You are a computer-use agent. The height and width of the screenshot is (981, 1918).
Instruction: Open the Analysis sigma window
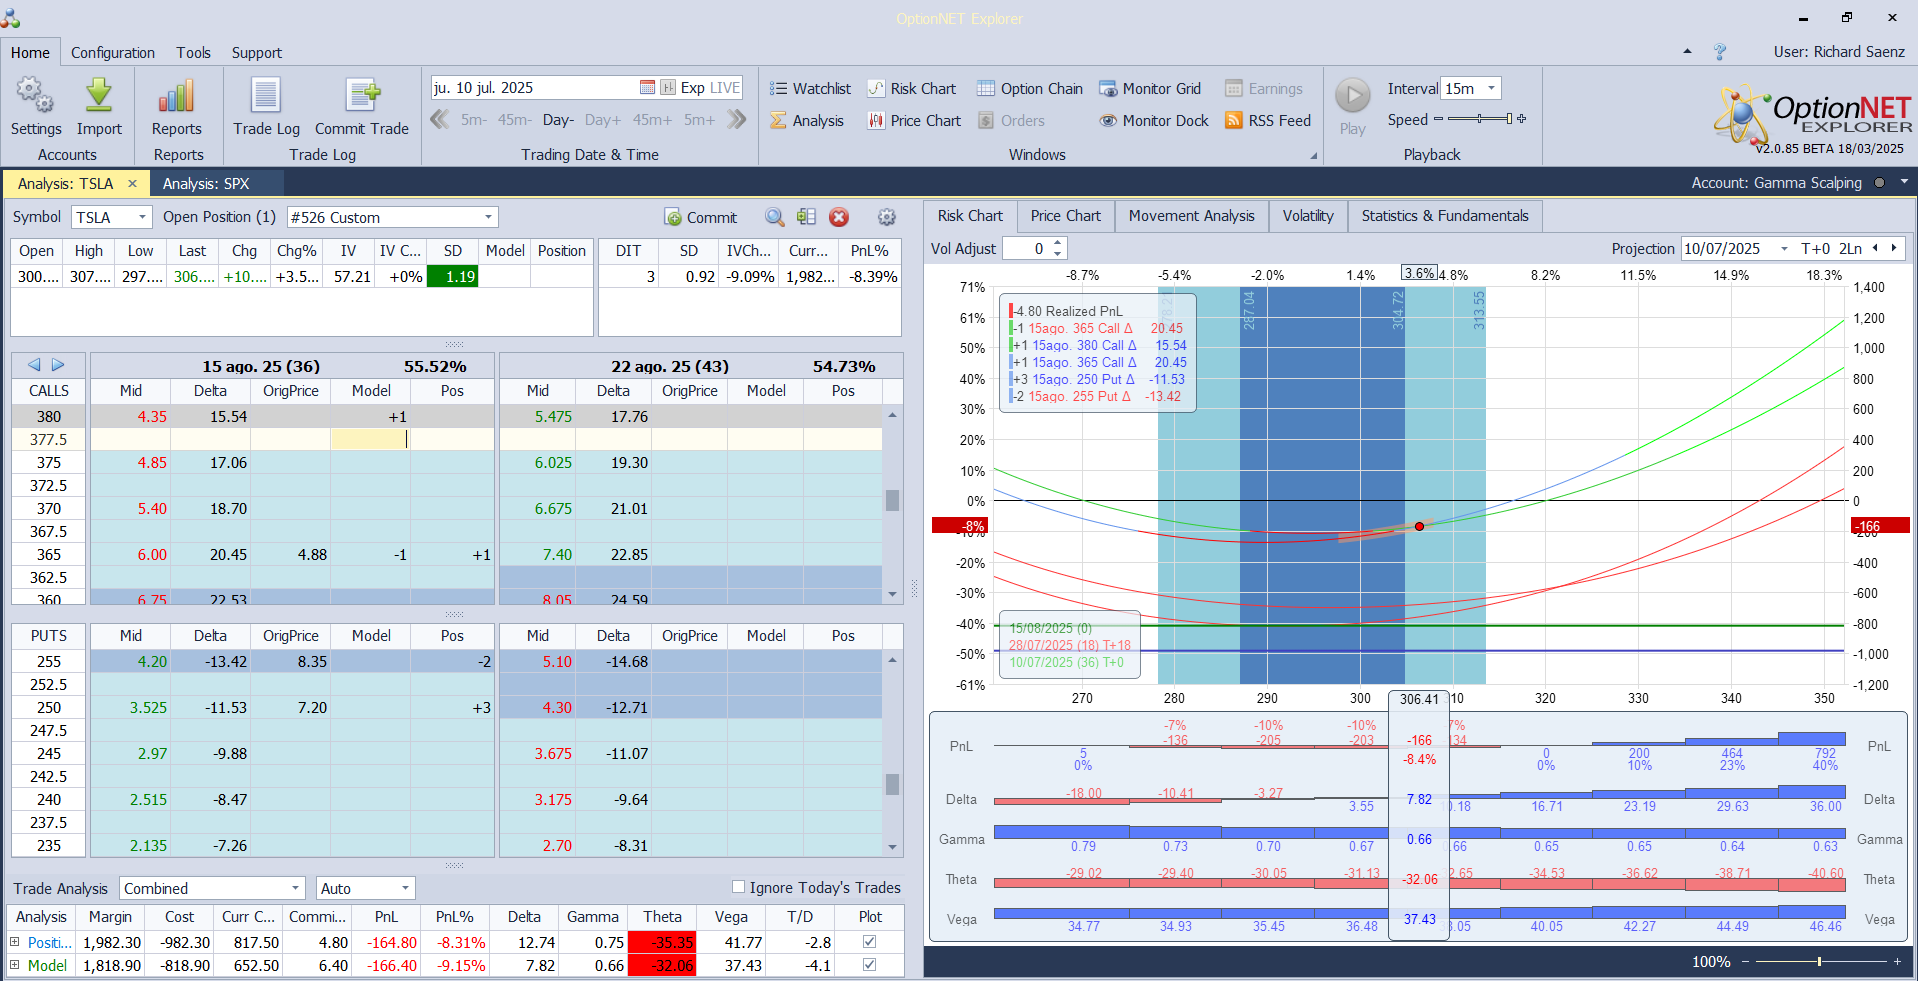(806, 121)
